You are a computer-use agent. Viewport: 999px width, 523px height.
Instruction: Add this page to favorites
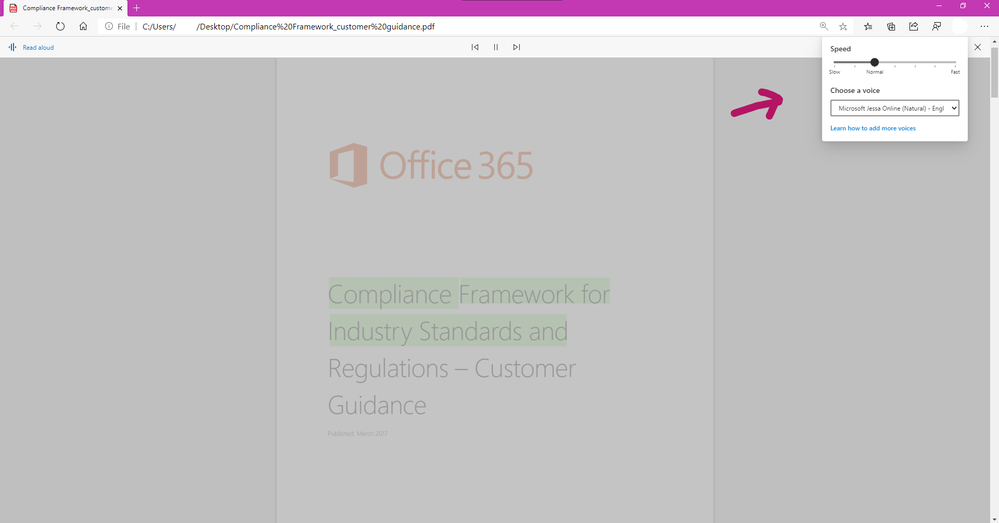[843, 27]
